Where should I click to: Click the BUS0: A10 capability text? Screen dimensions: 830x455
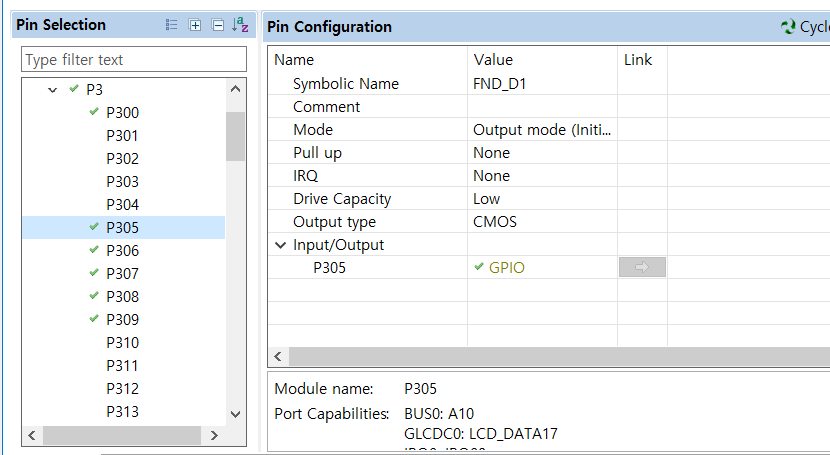pyautogui.click(x=439, y=413)
